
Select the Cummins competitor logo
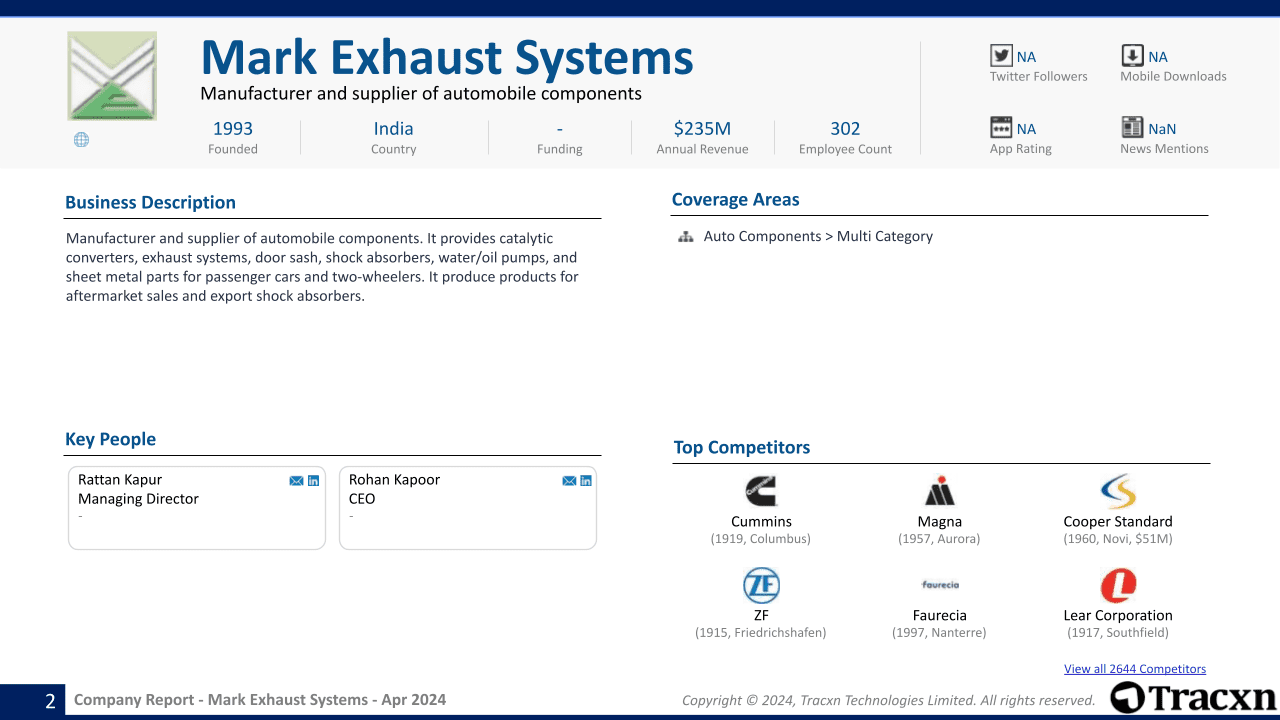761,491
